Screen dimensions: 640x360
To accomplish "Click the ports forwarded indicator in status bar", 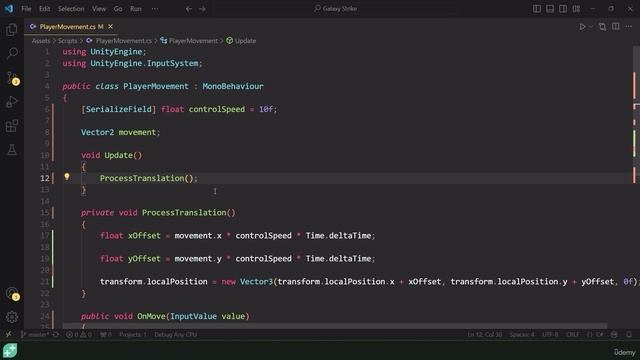I will pos(106,335).
